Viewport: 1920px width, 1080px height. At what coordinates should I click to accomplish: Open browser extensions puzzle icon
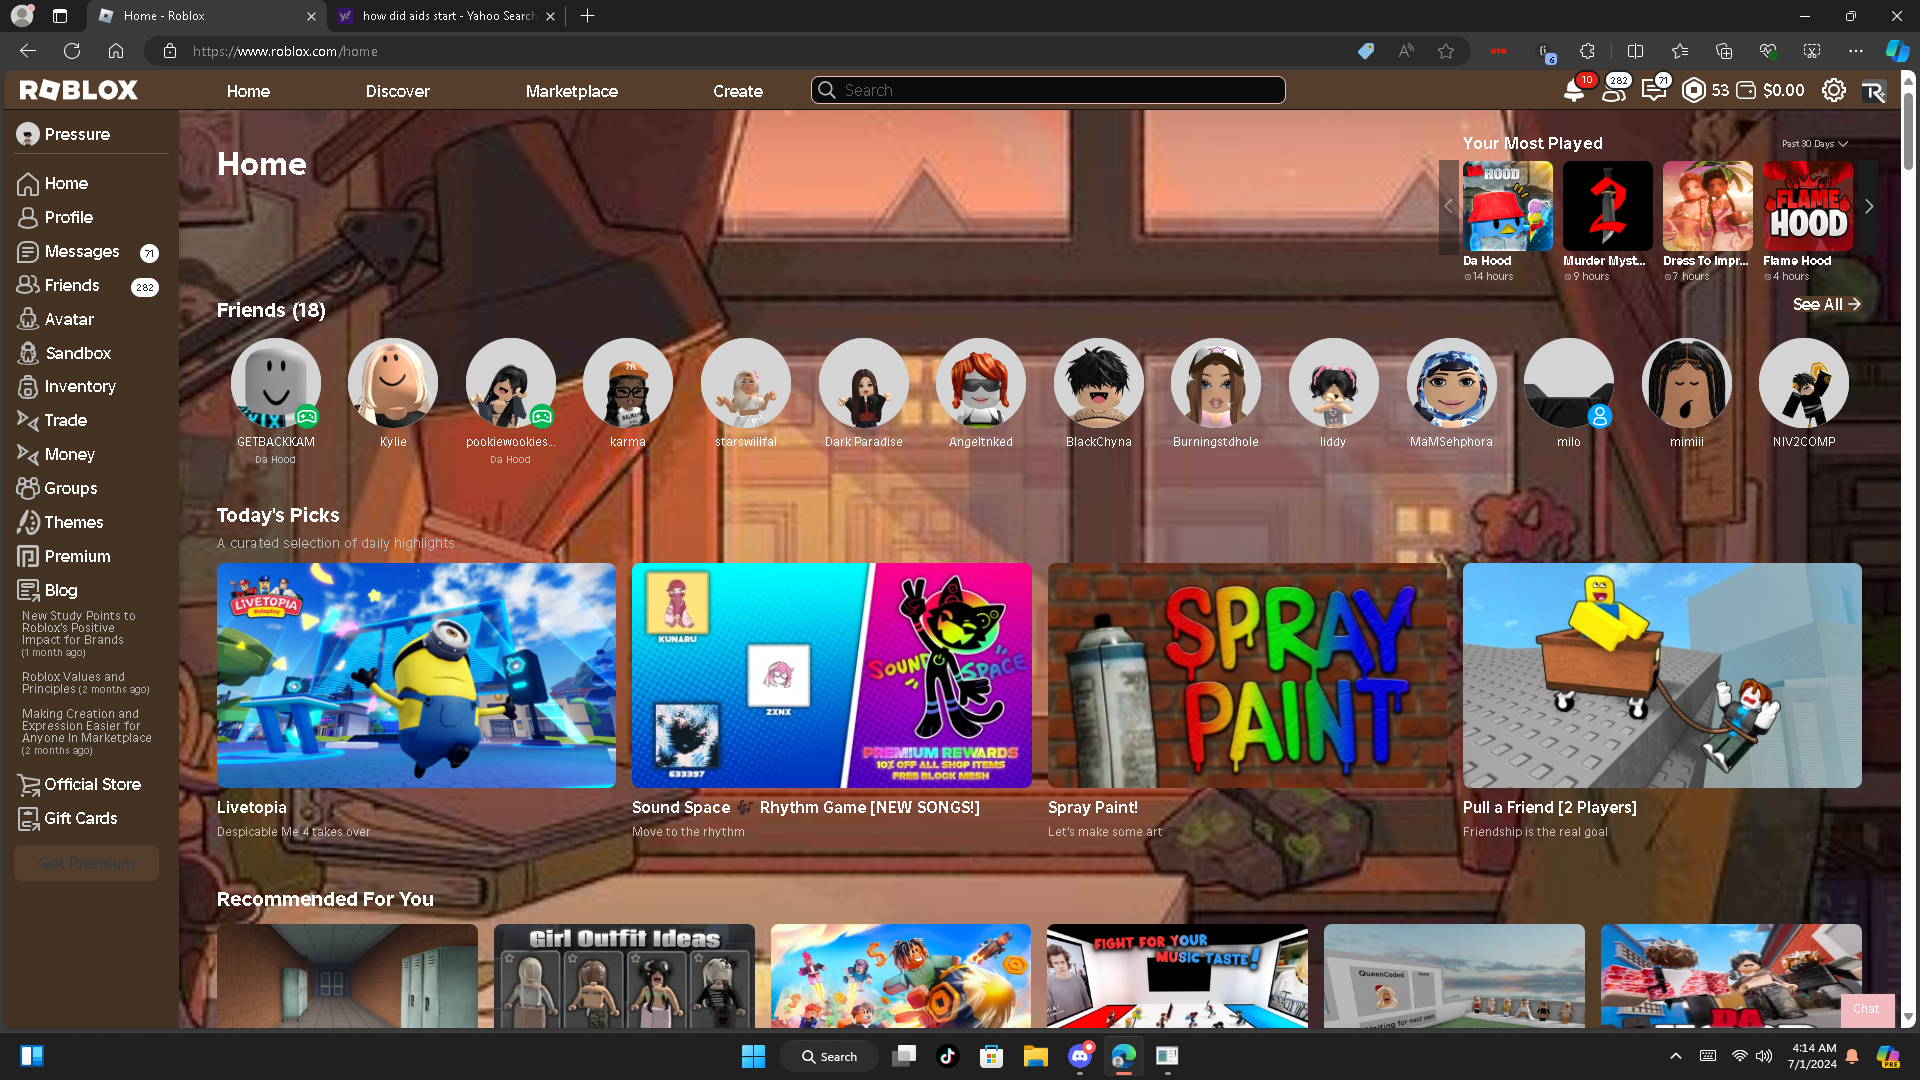pyautogui.click(x=1587, y=51)
